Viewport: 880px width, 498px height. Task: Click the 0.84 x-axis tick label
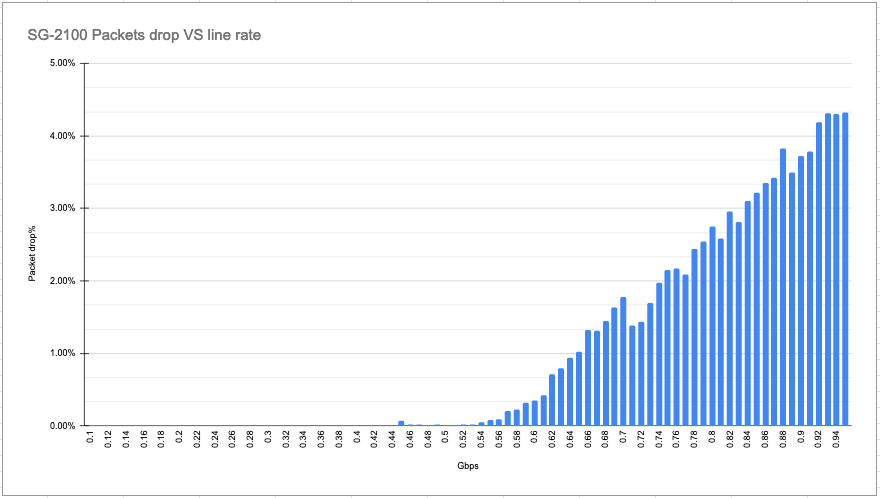point(748,438)
